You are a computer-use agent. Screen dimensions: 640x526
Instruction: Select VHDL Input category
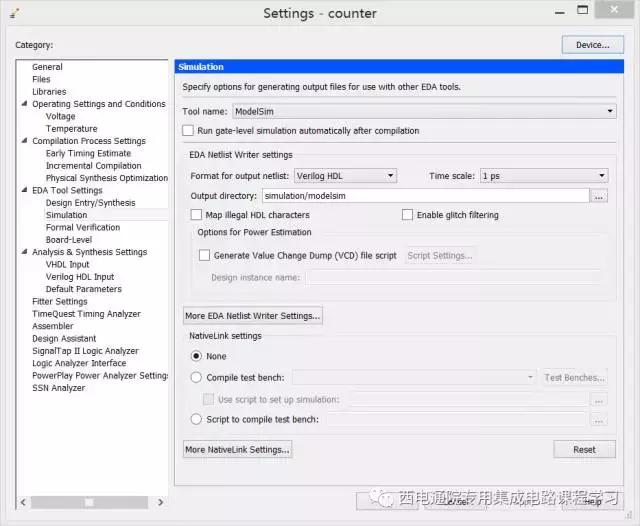tap(67, 264)
